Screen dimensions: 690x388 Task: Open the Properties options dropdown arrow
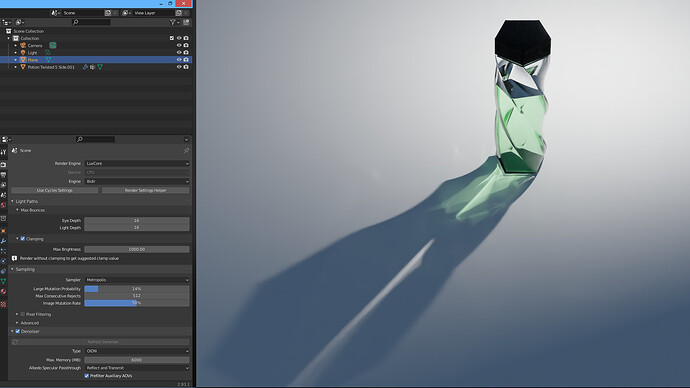[187, 139]
